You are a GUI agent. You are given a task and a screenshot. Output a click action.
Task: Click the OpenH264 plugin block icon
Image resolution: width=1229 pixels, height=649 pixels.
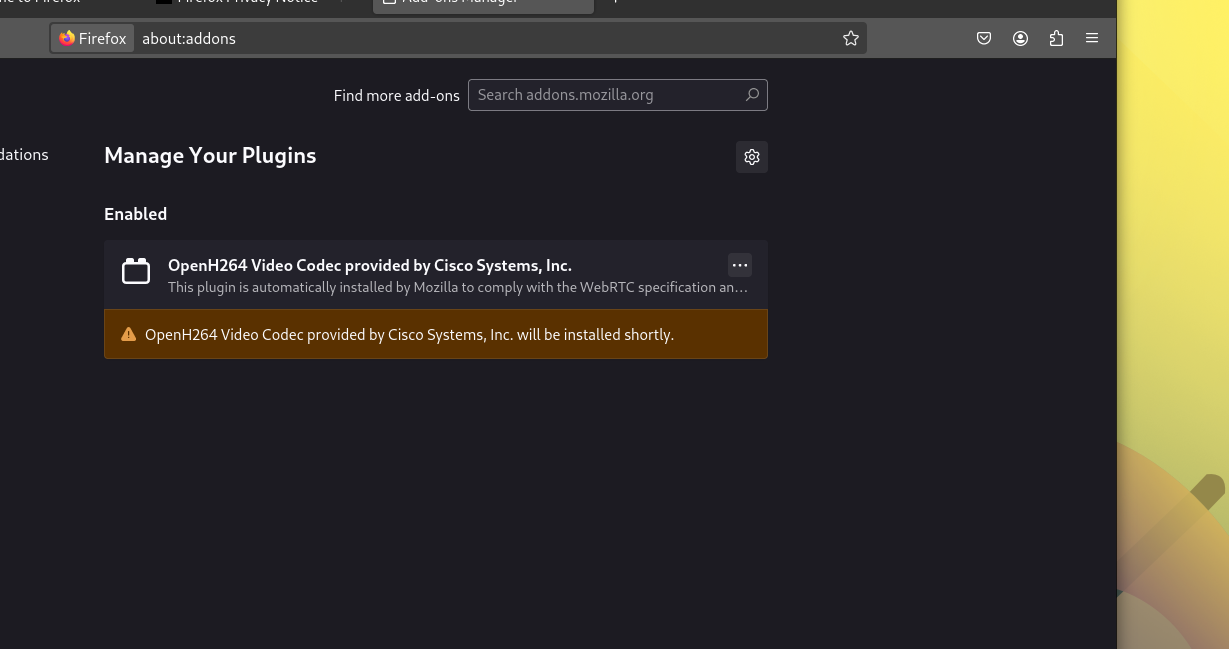(x=136, y=271)
